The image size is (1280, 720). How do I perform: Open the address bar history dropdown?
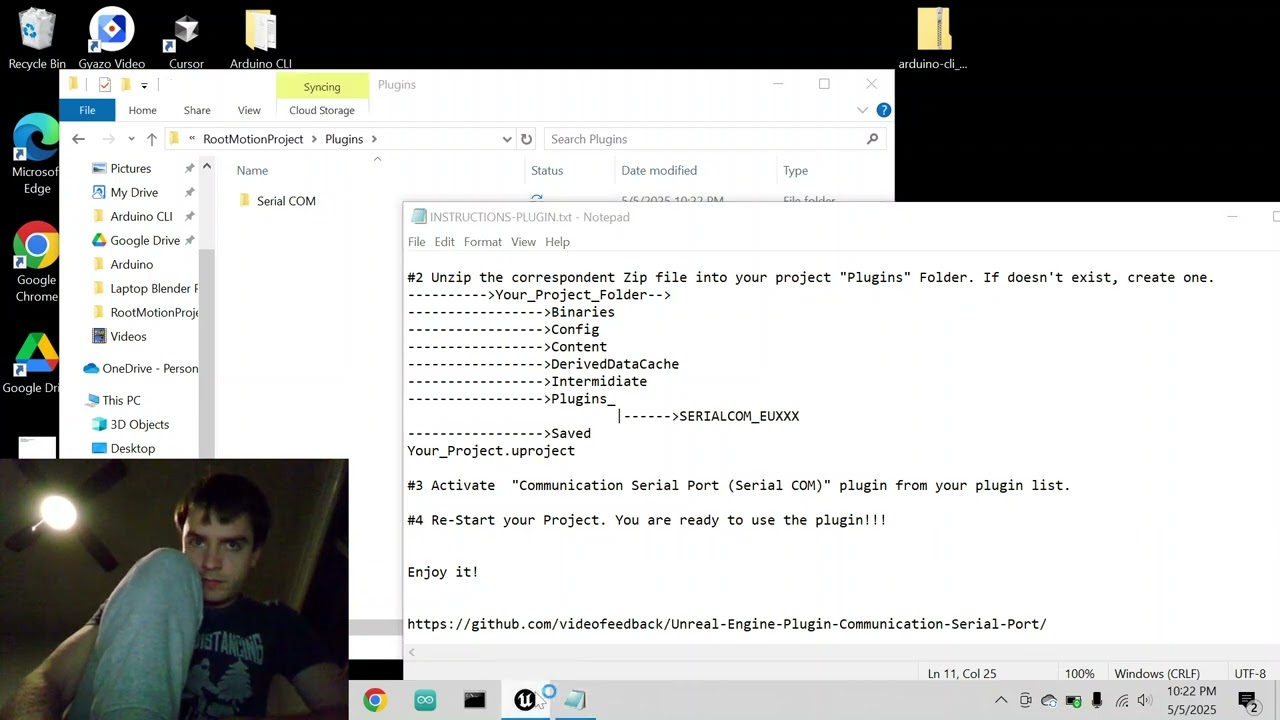507,139
